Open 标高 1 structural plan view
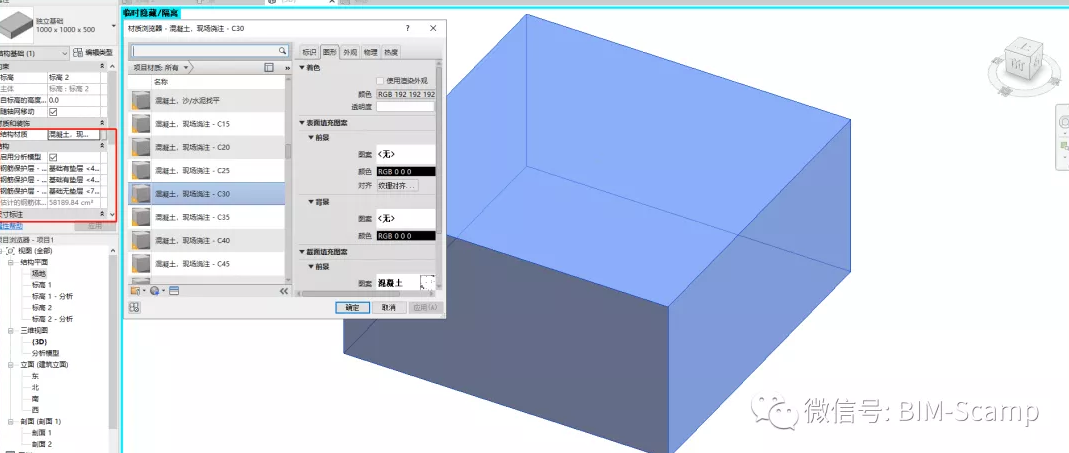Image resolution: width=1069 pixels, height=453 pixels. [x=42, y=284]
